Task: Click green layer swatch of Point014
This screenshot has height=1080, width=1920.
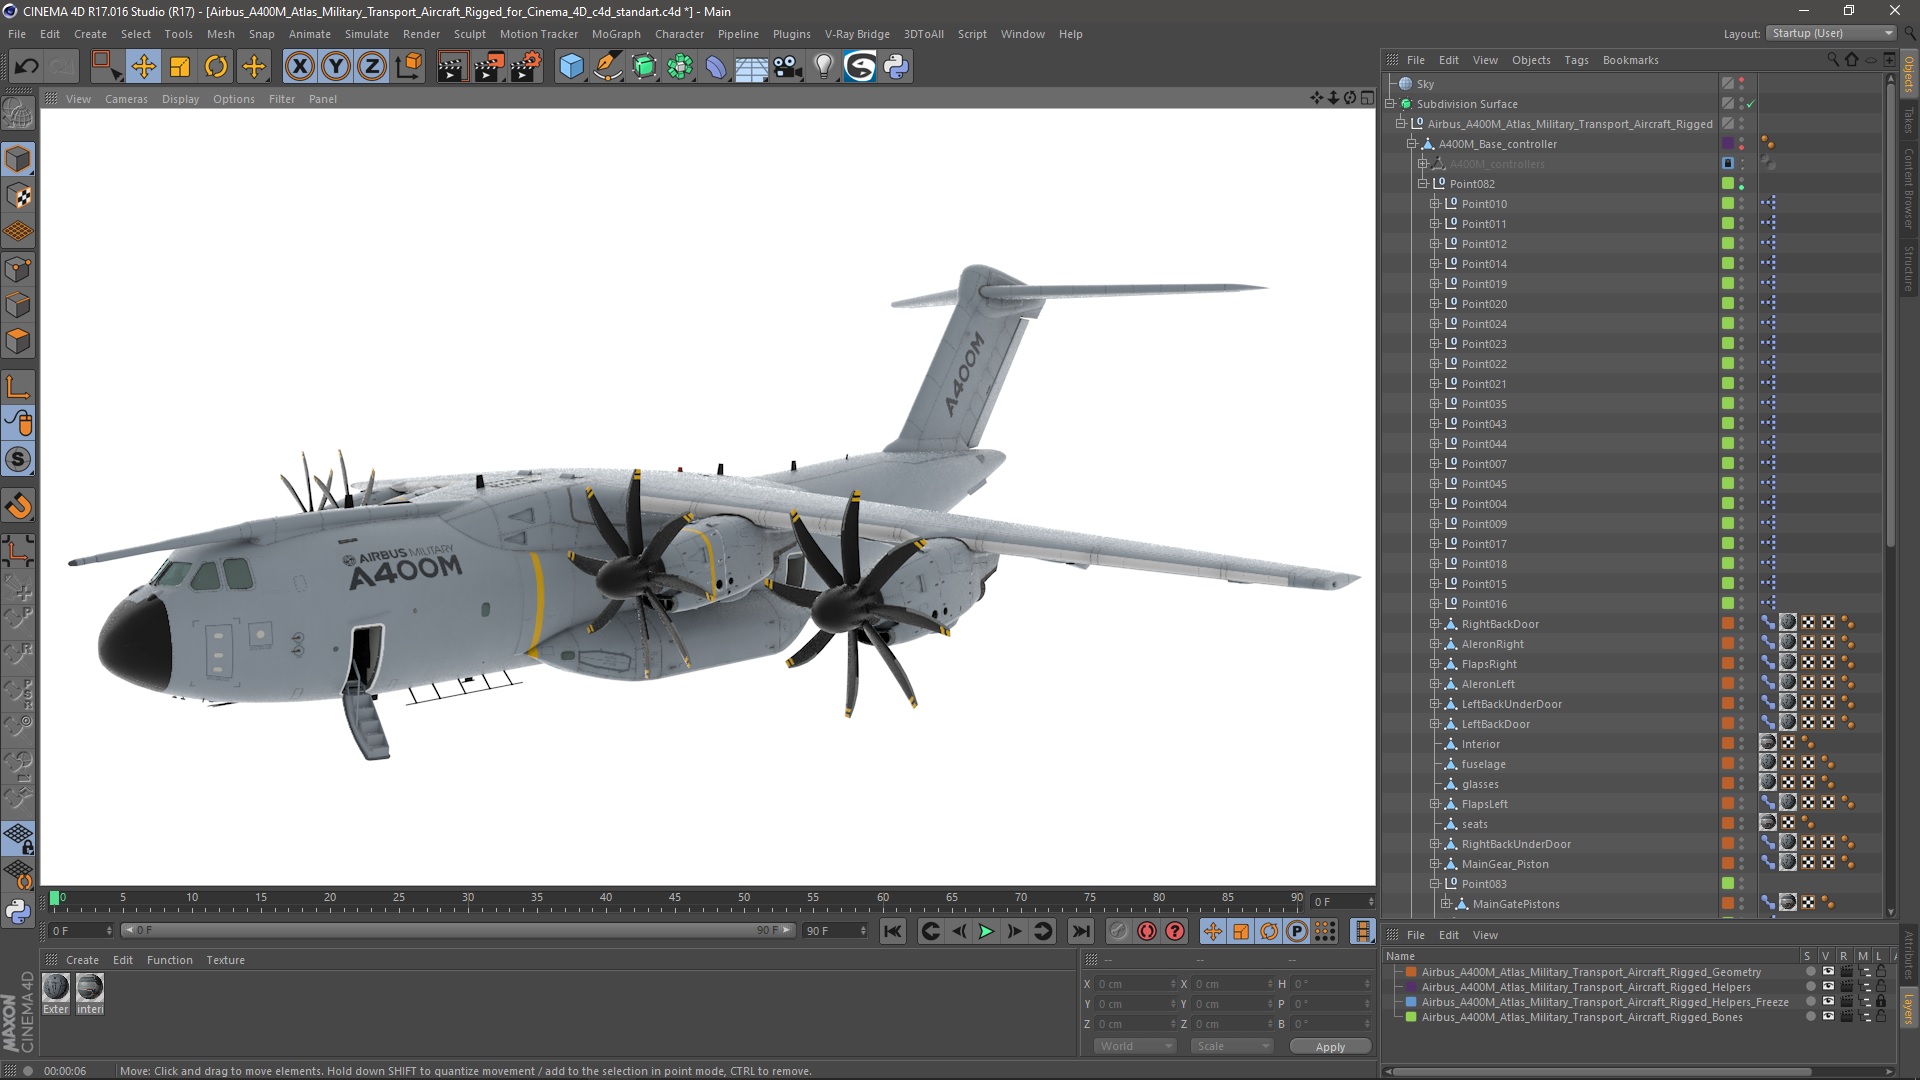Action: 1727,264
